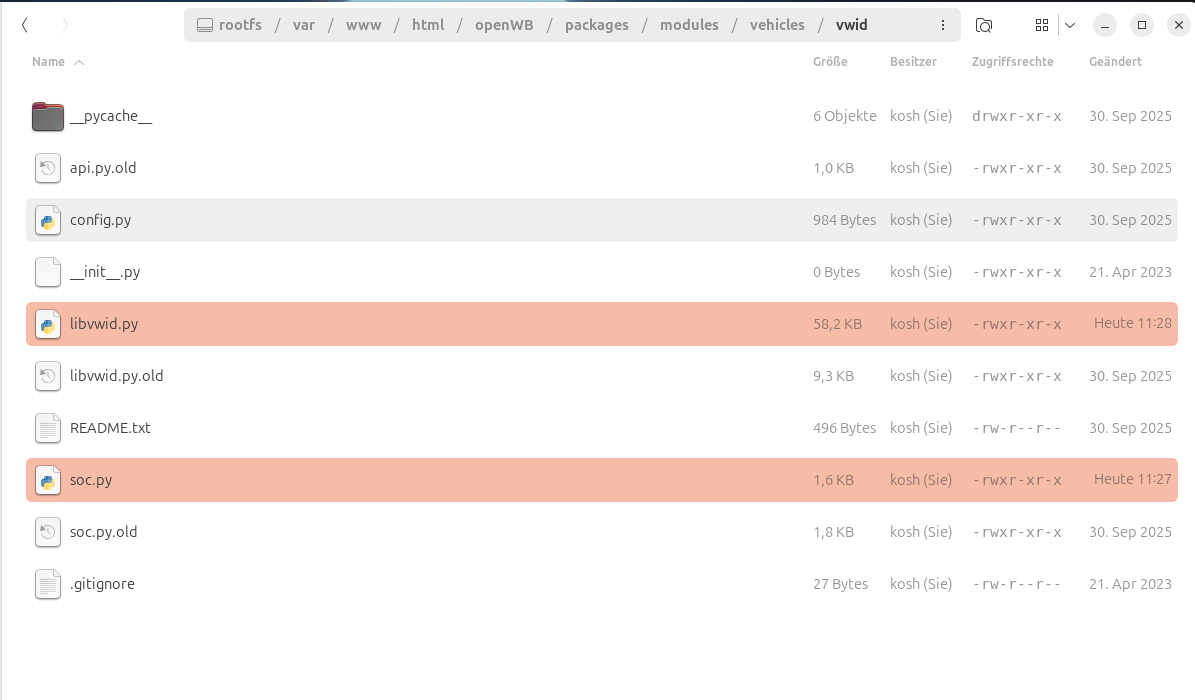Select the file name README.txt
Image resolution: width=1195 pixels, height=700 pixels.
[x=111, y=428]
